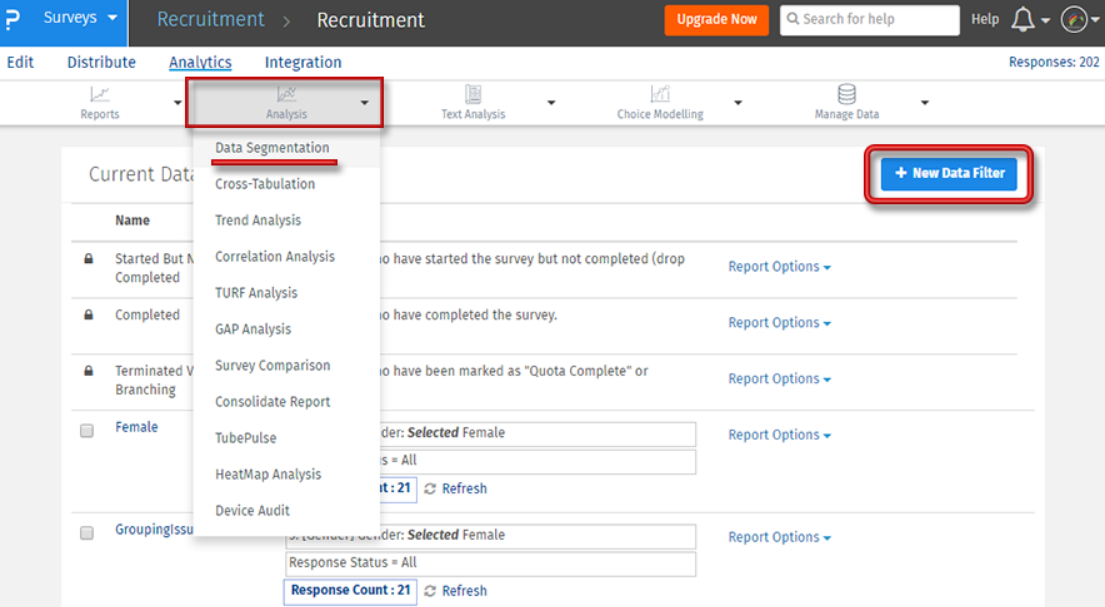The height and width of the screenshot is (607, 1105).
Task: Open the GroupingIssue filter link
Action: click(154, 529)
